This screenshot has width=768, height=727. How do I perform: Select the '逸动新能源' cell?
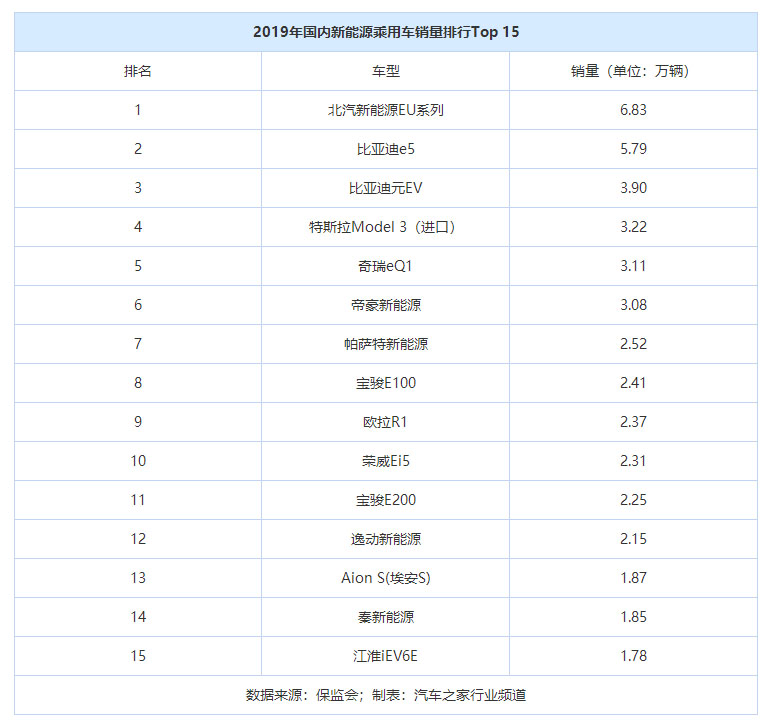[x=385, y=539]
